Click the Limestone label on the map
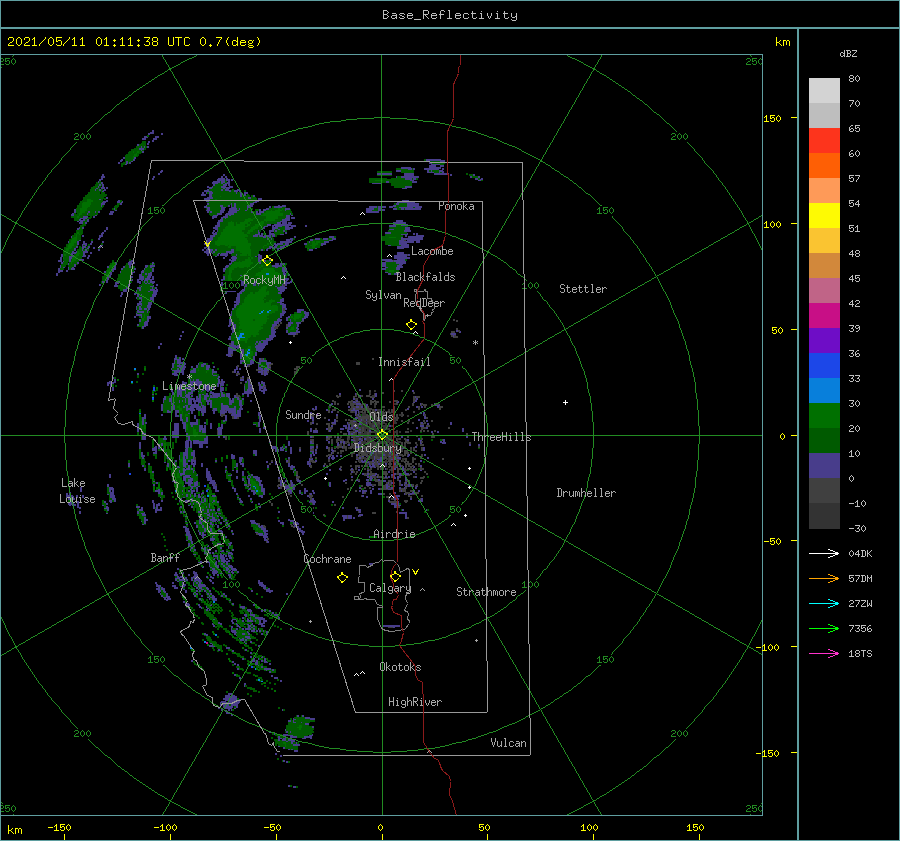 tap(189, 386)
